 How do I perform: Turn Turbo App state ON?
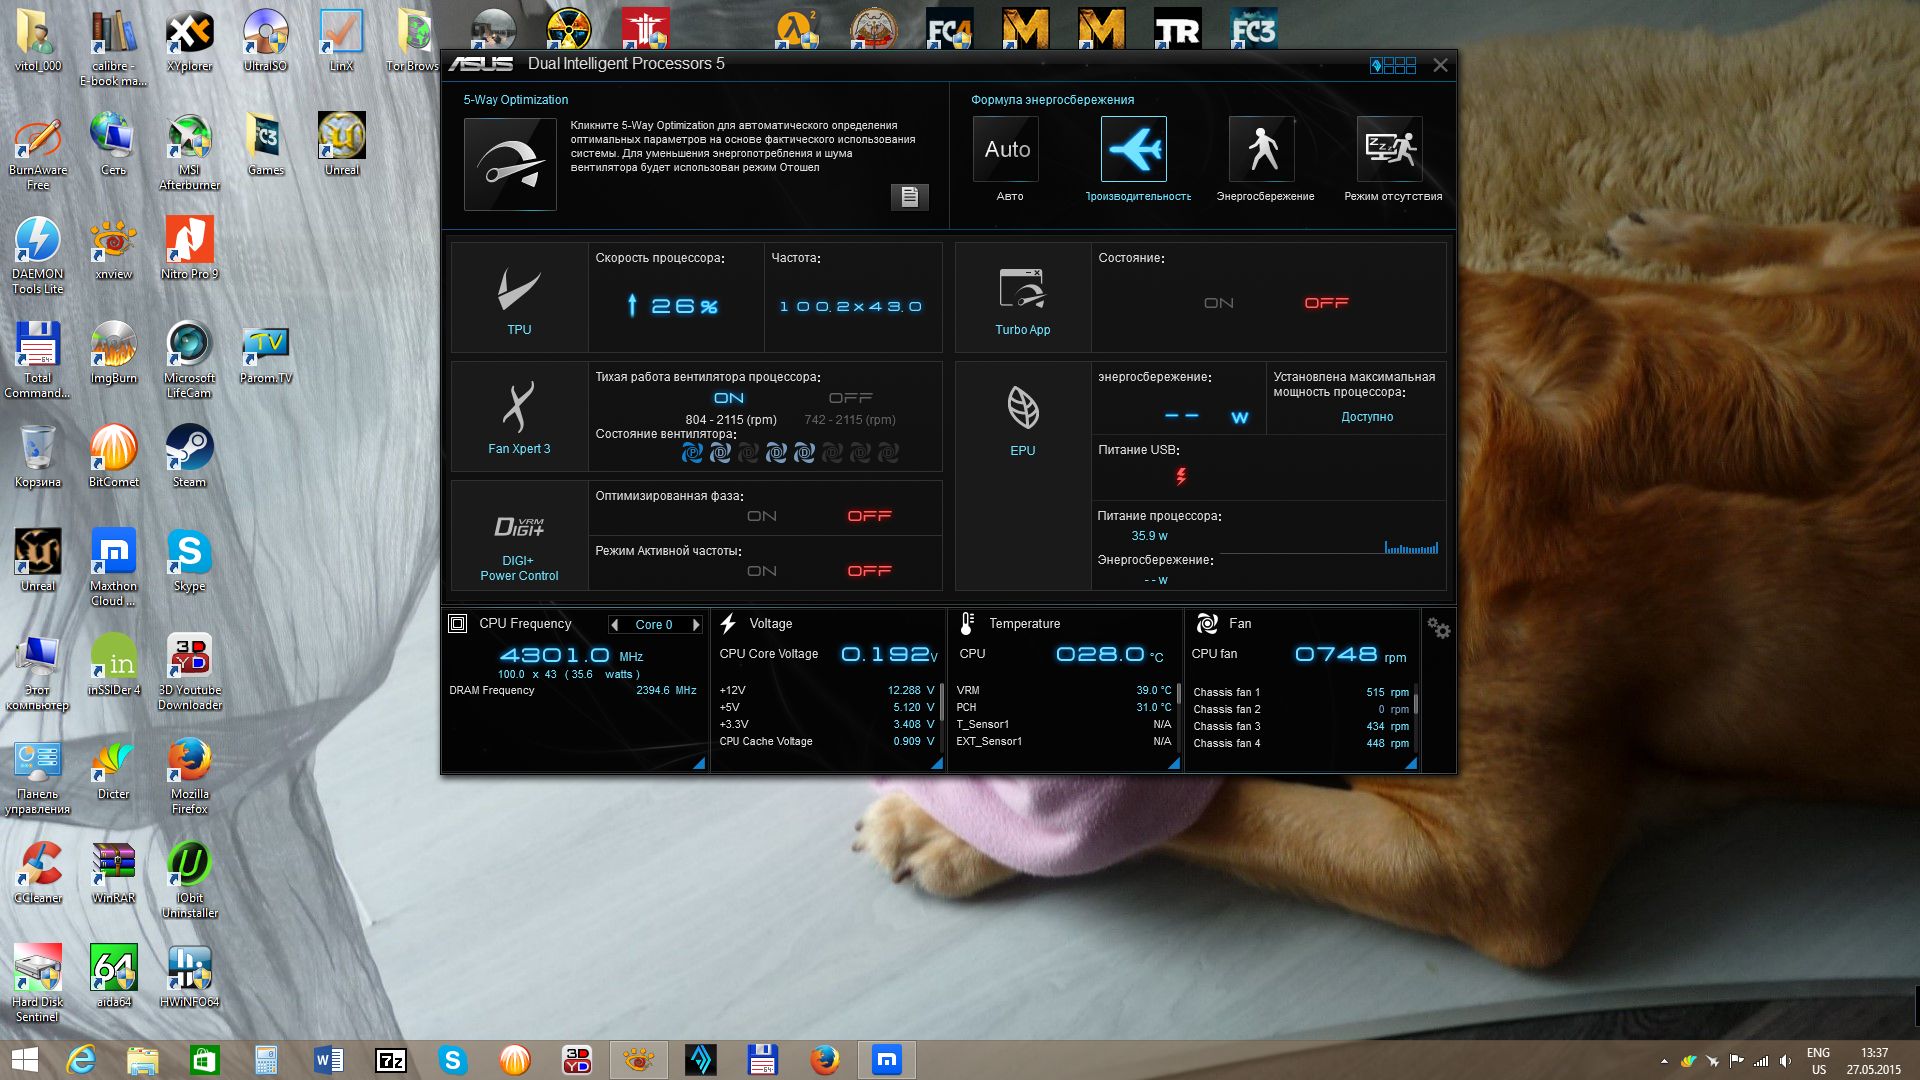click(x=1218, y=303)
